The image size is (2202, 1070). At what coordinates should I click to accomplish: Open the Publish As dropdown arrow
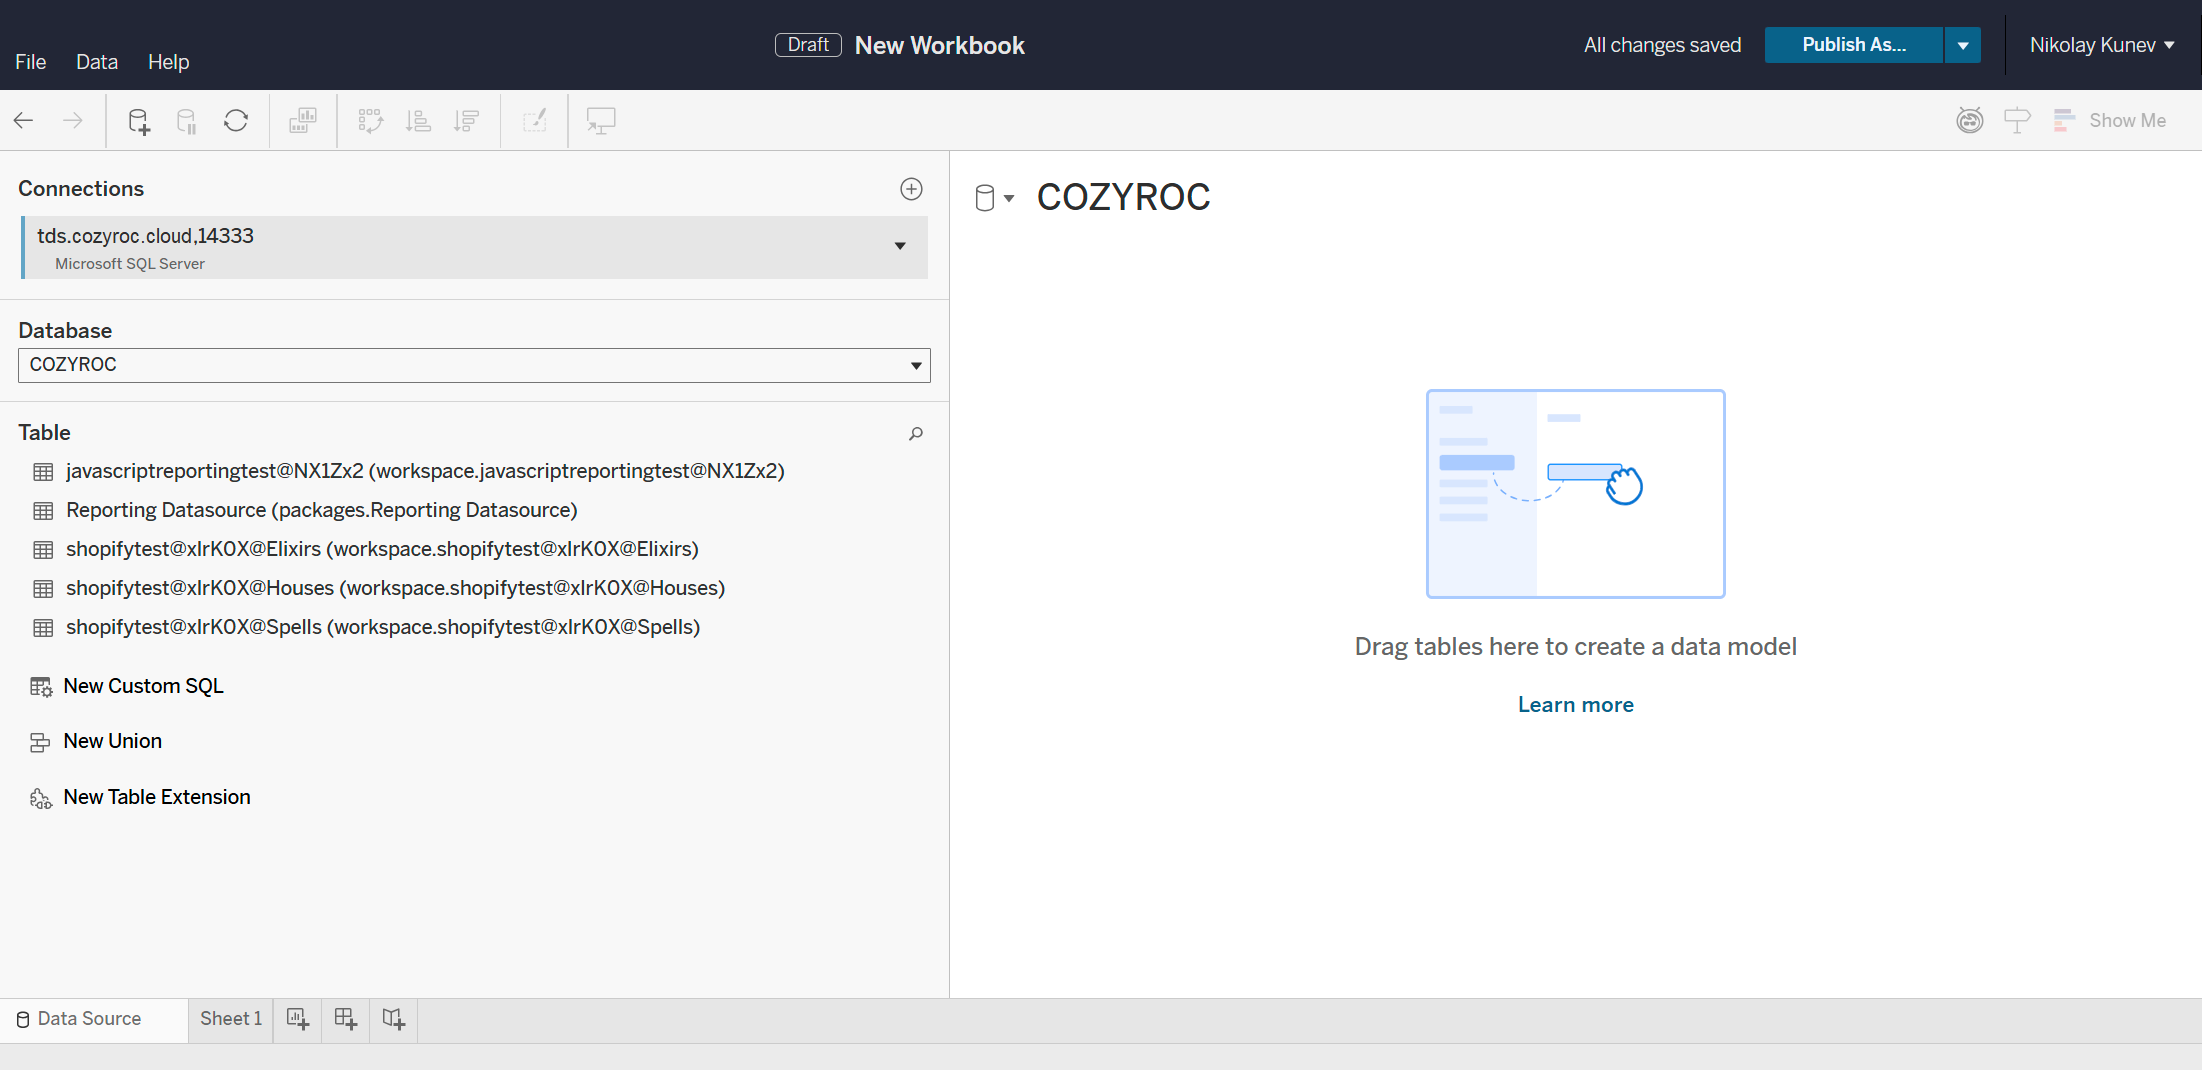tap(1962, 45)
